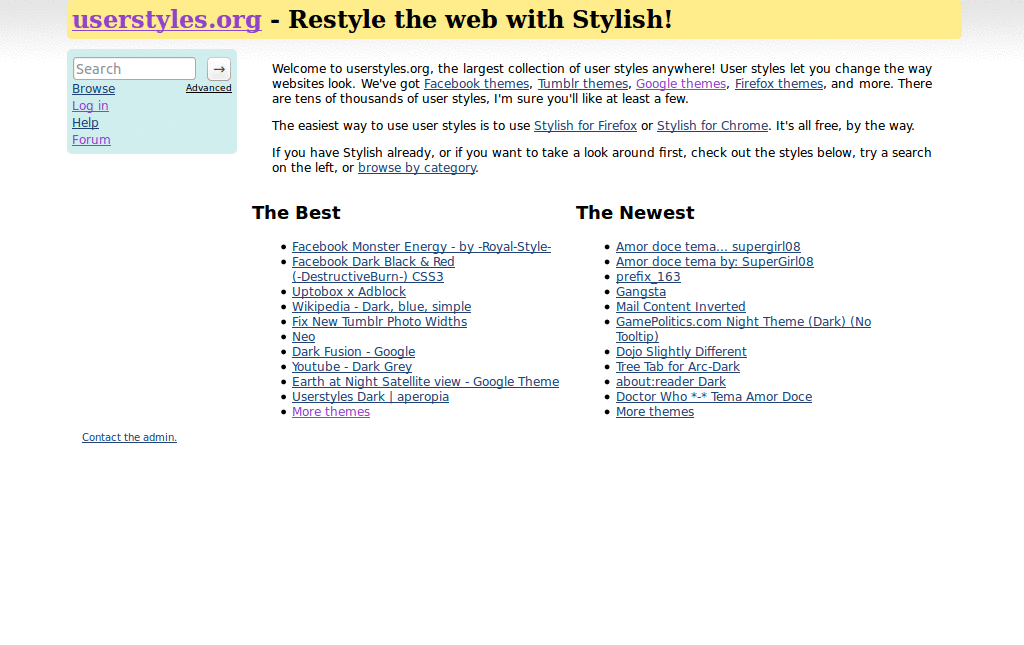Open Tumblr themes link
The width and height of the screenshot is (1024, 645).
[583, 83]
